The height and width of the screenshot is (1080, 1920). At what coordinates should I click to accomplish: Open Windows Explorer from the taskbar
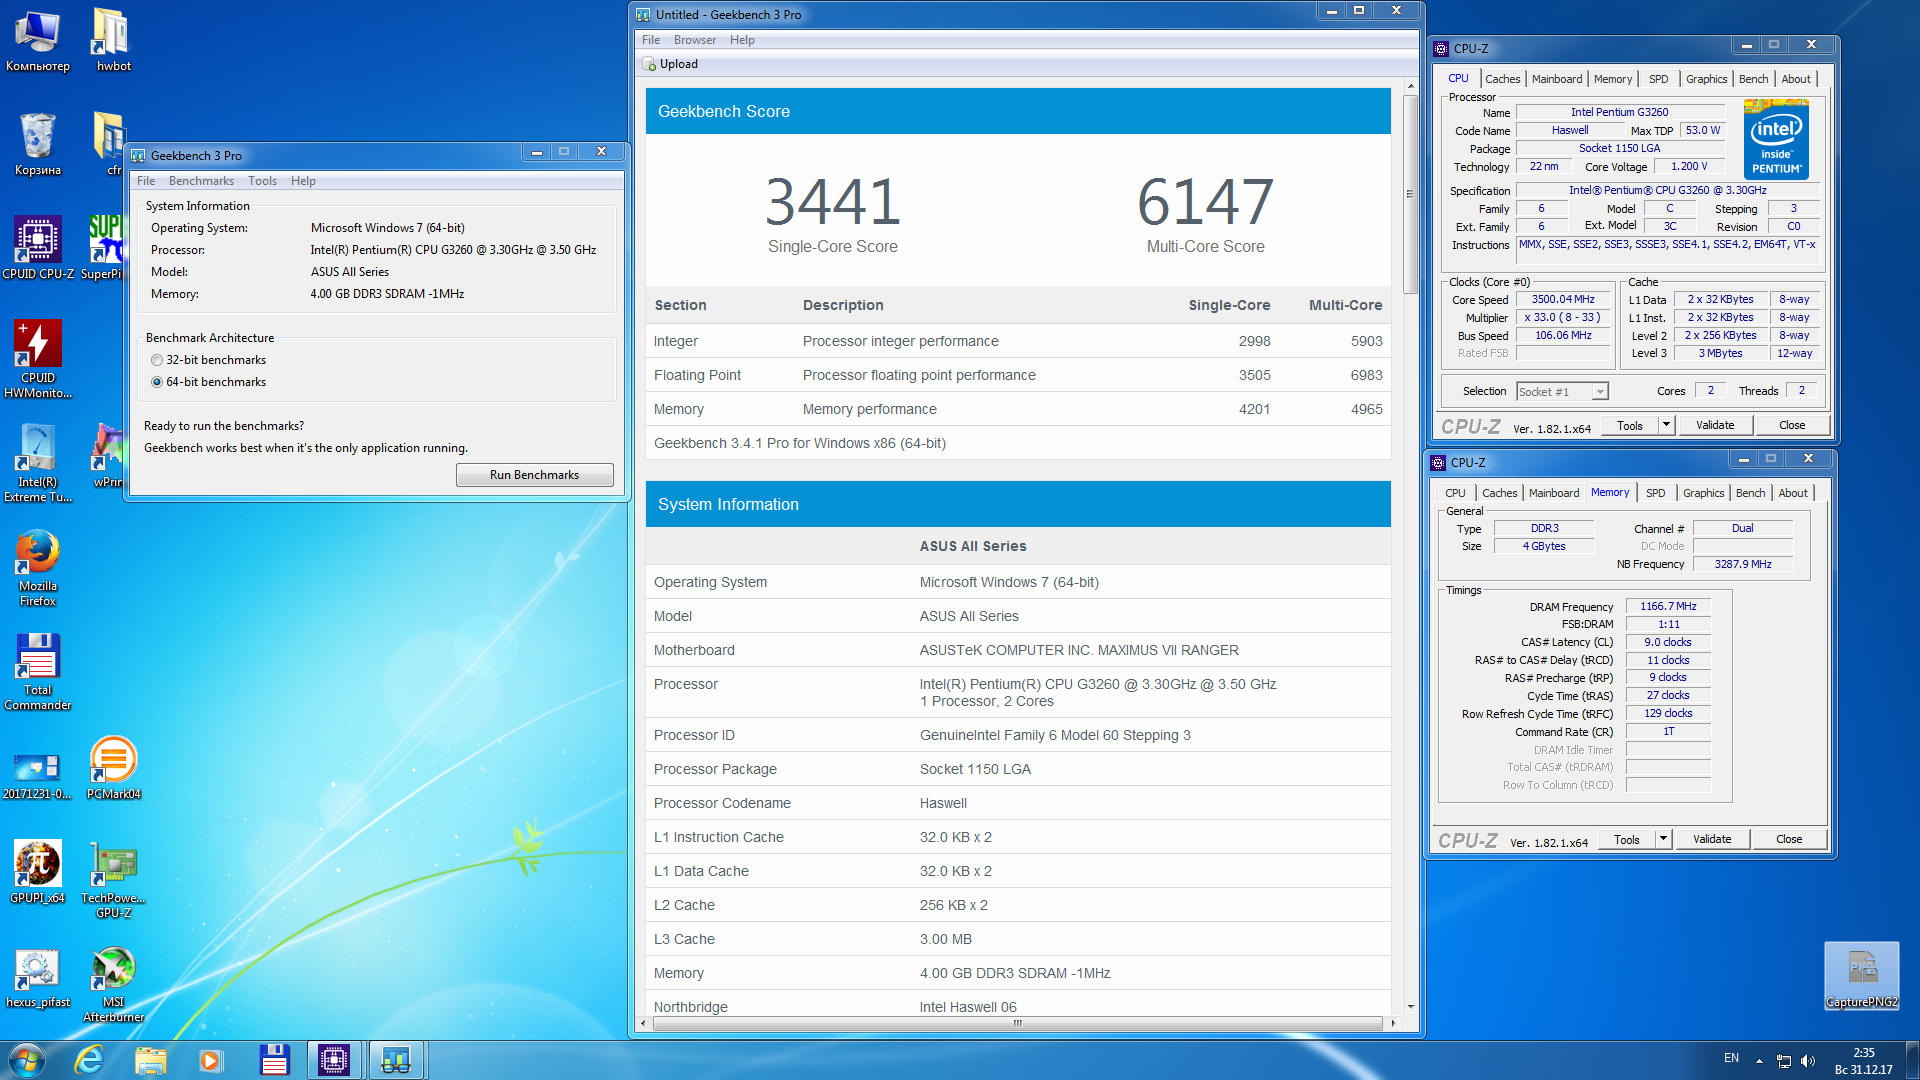pyautogui.click(x=151, y=1060)
